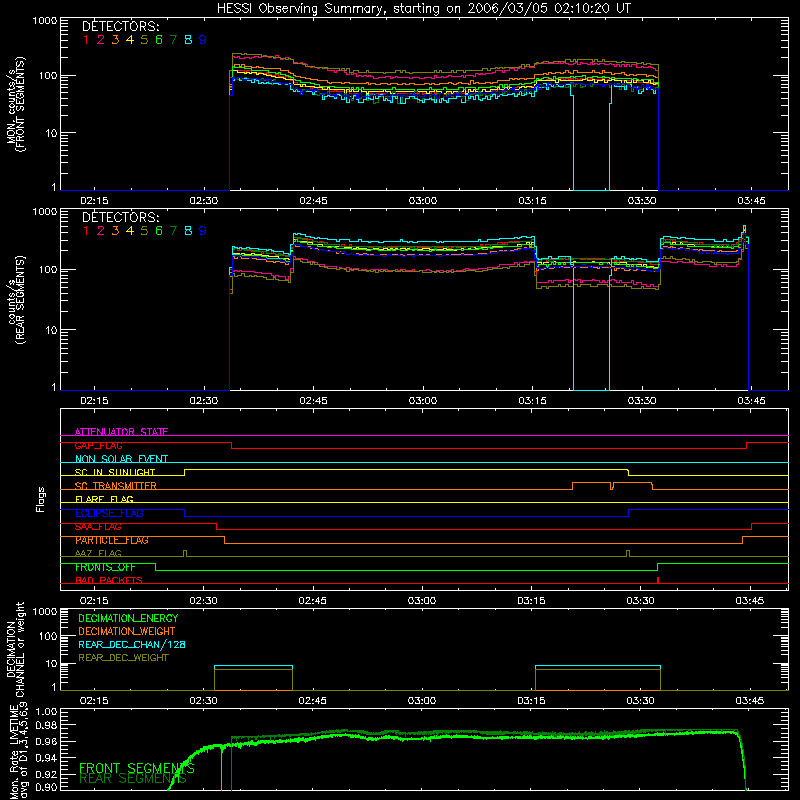Click the REAR_DEC_WEIGHT legend entry
Image resolution: width=800 pixels, height=800 pixels.
123,658
